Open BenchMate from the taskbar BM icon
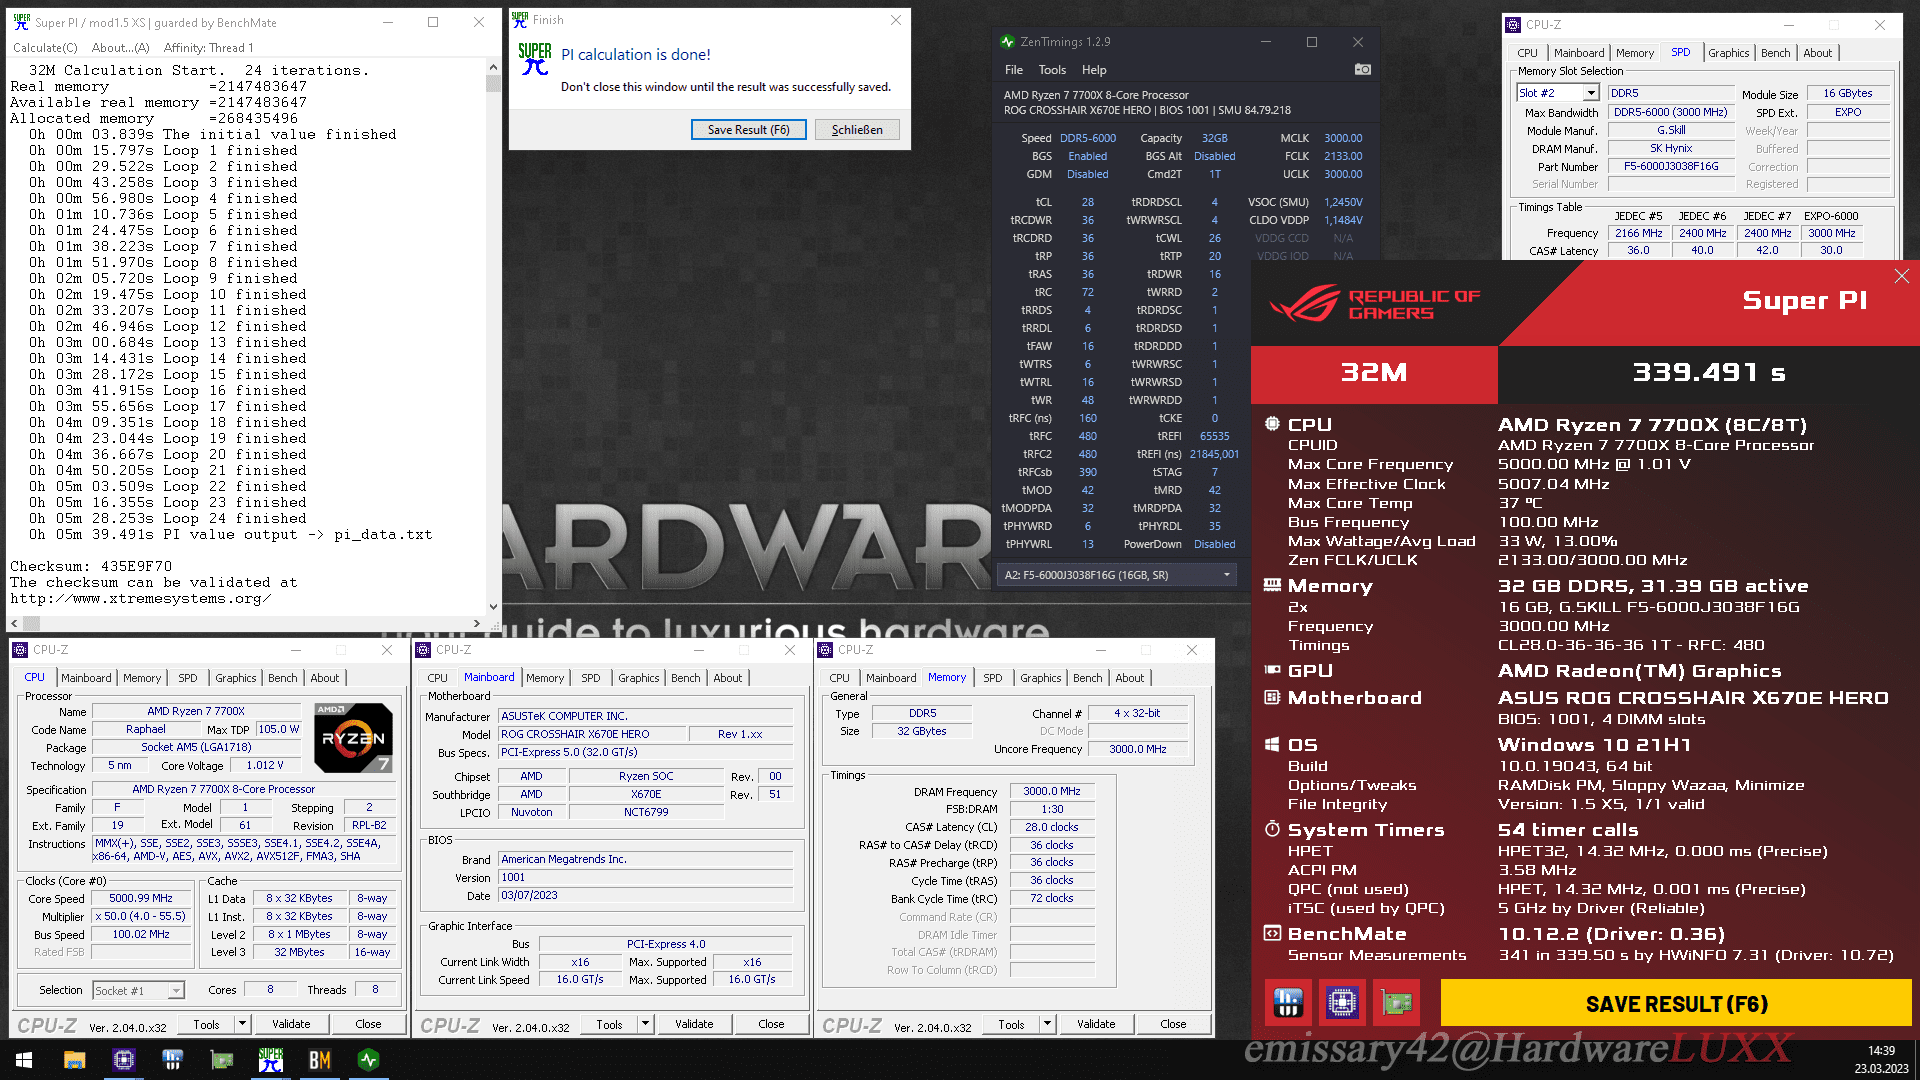Viewport: 1920px width, 1080px height. (320, 1060)
